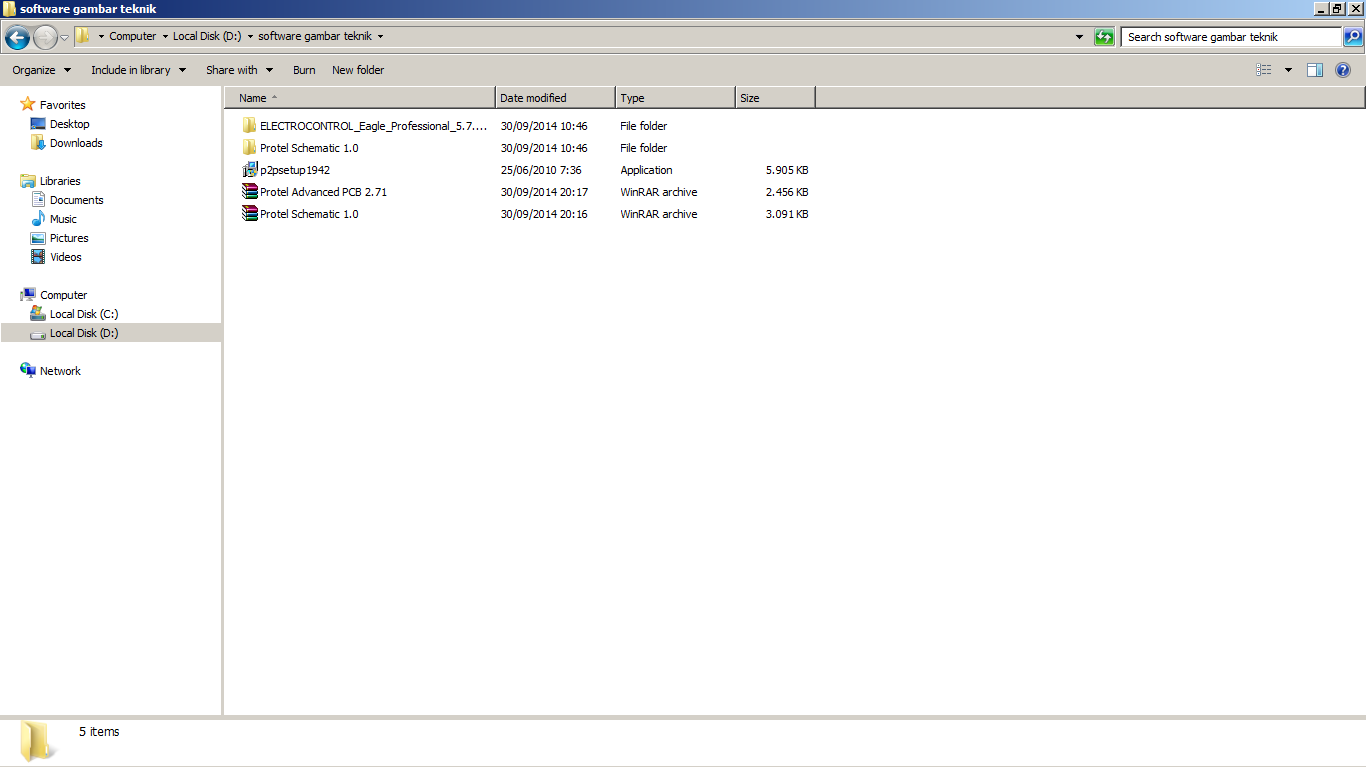Click the Libraries icon in sidebar
The width and height of the screenshot is (1366, 768).
[x=28, y=181]
